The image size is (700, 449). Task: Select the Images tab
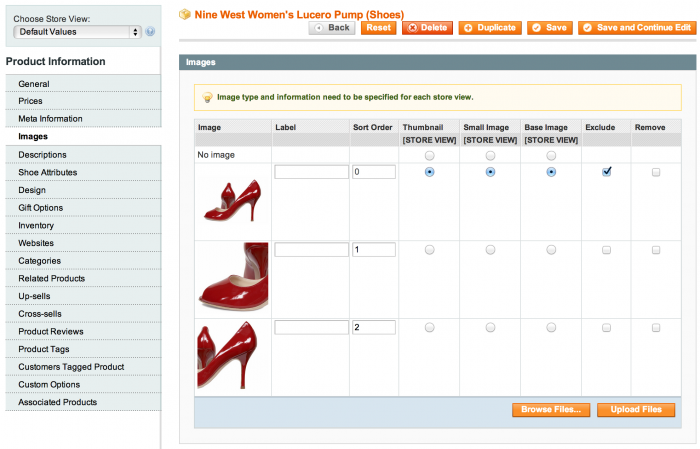[x=83, y=137]
